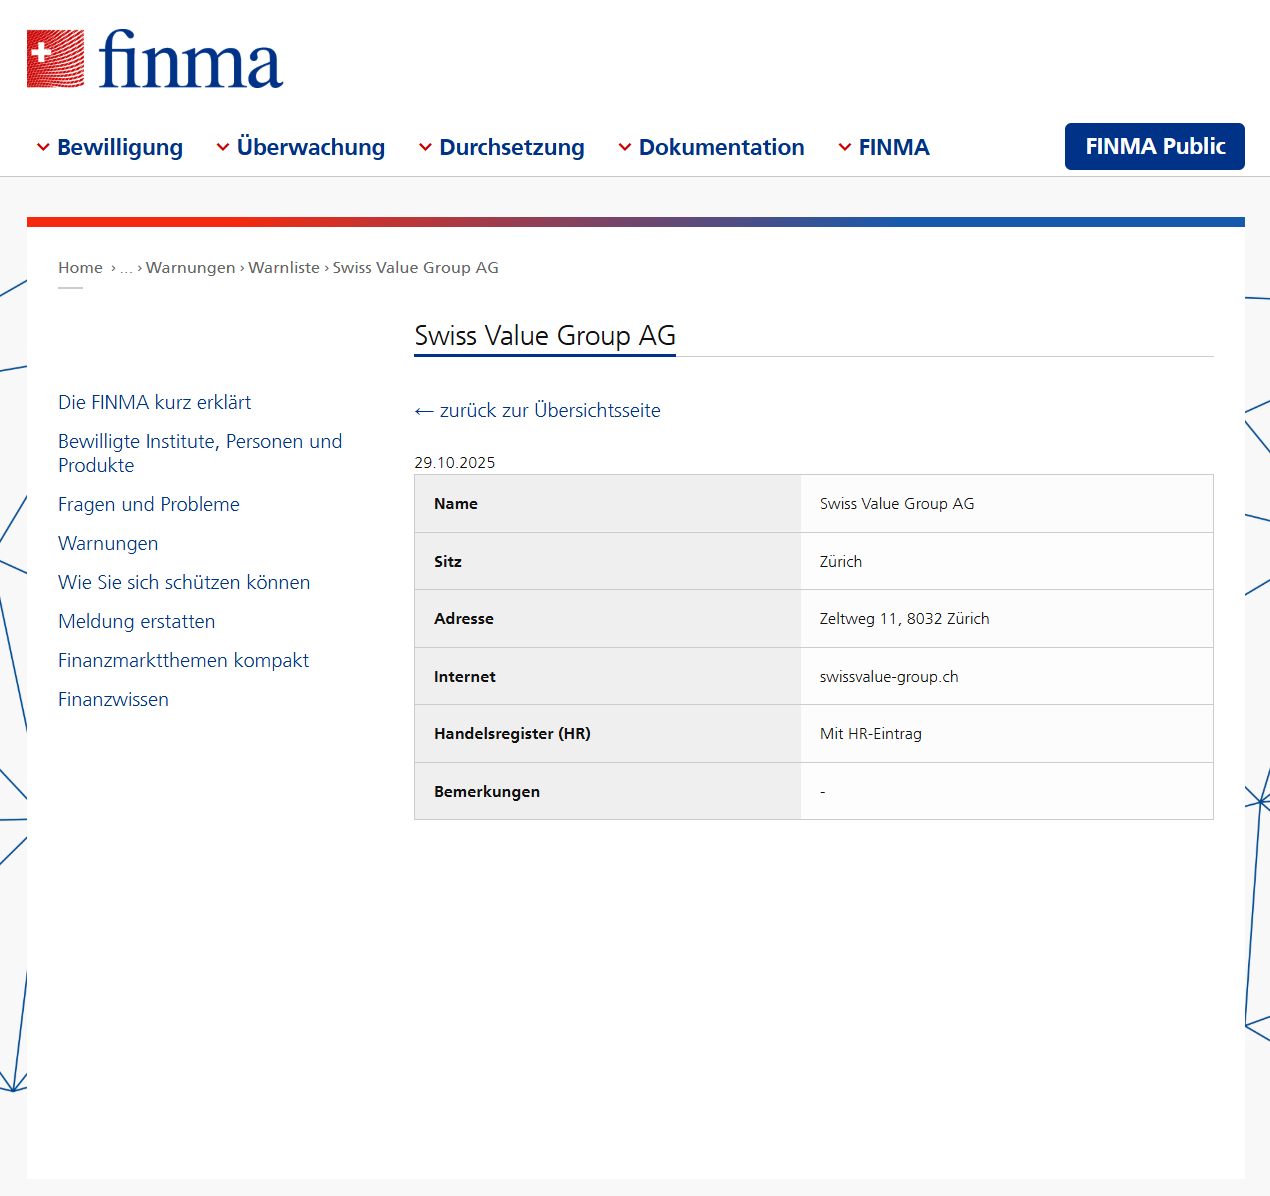The image size is (1270, 1196).
Task: Click the Internet row label
Action: pos(465,677)
